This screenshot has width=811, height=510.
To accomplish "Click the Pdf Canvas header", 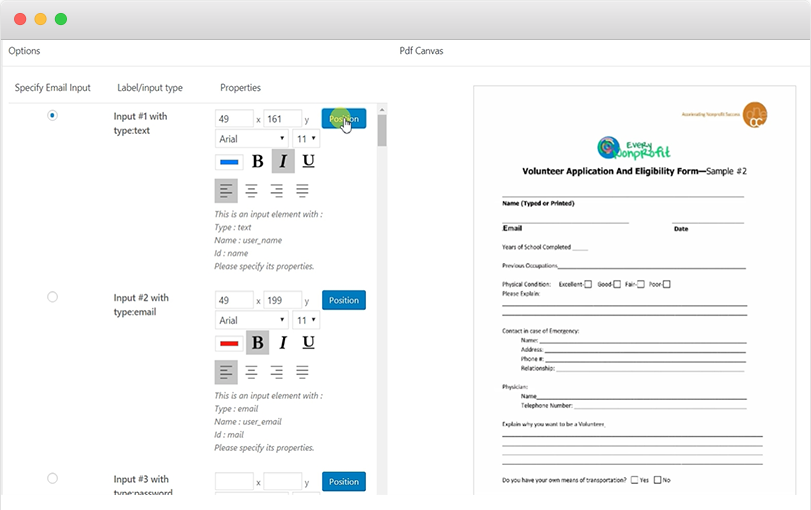I will tap(421, 51).
